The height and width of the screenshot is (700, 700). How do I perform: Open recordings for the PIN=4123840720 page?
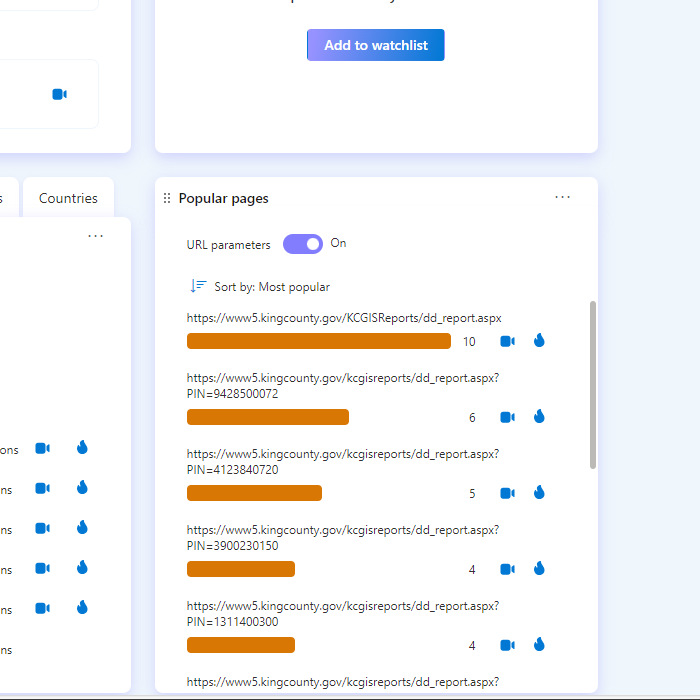pos(507,493)
